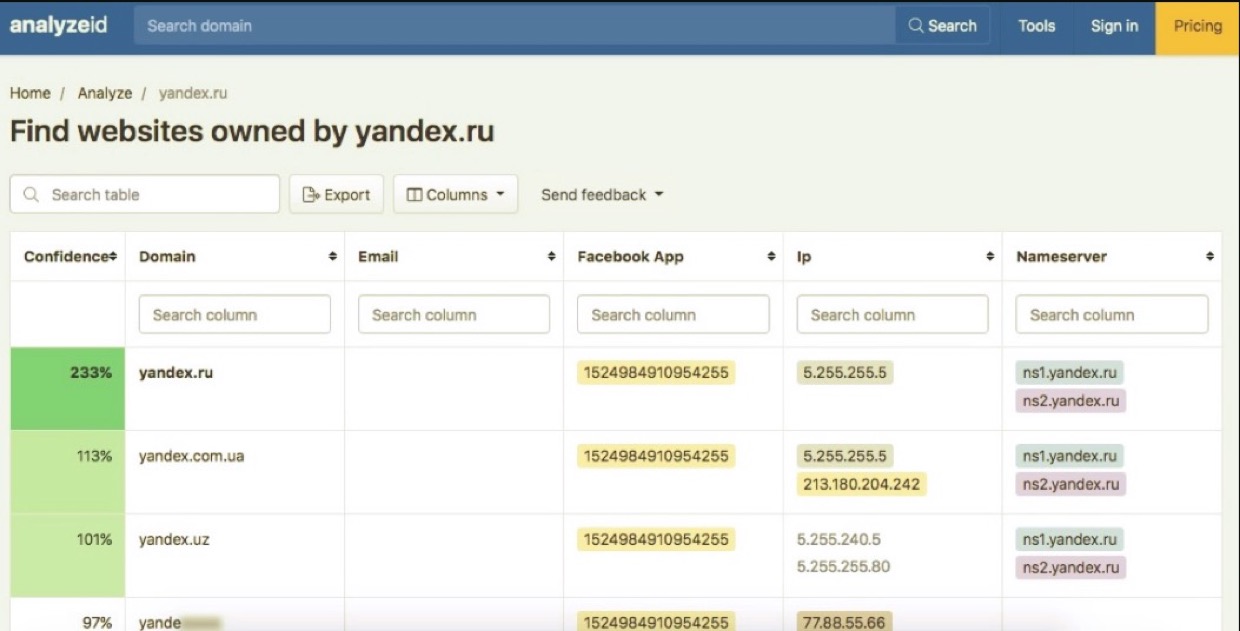Click IP 5.255.255.80

tap(844, 567)
